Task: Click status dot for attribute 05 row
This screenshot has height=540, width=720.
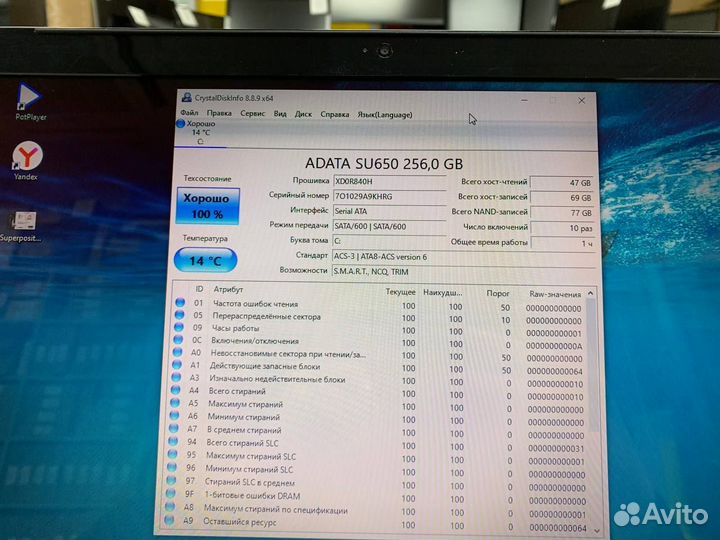Action: coord(180,315)
